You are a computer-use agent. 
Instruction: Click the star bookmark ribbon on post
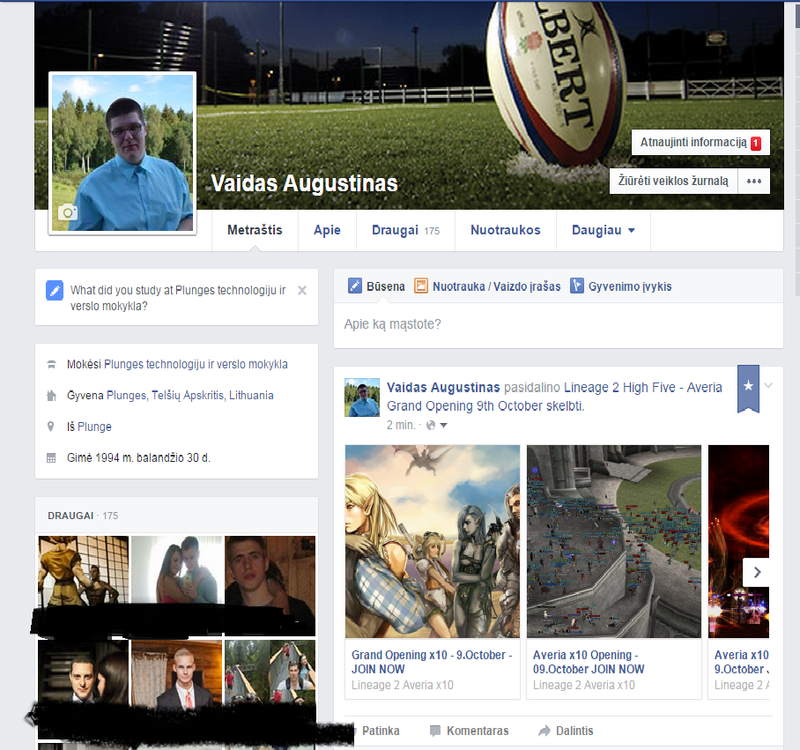click(x=748, y=387)
